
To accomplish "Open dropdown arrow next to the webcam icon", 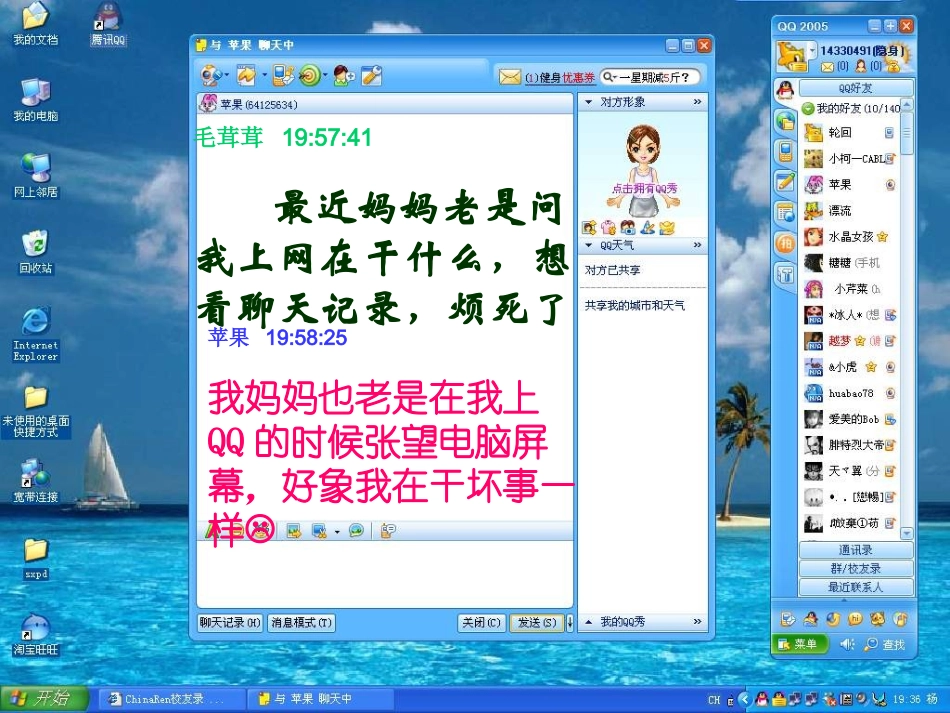I will (227, 75).
